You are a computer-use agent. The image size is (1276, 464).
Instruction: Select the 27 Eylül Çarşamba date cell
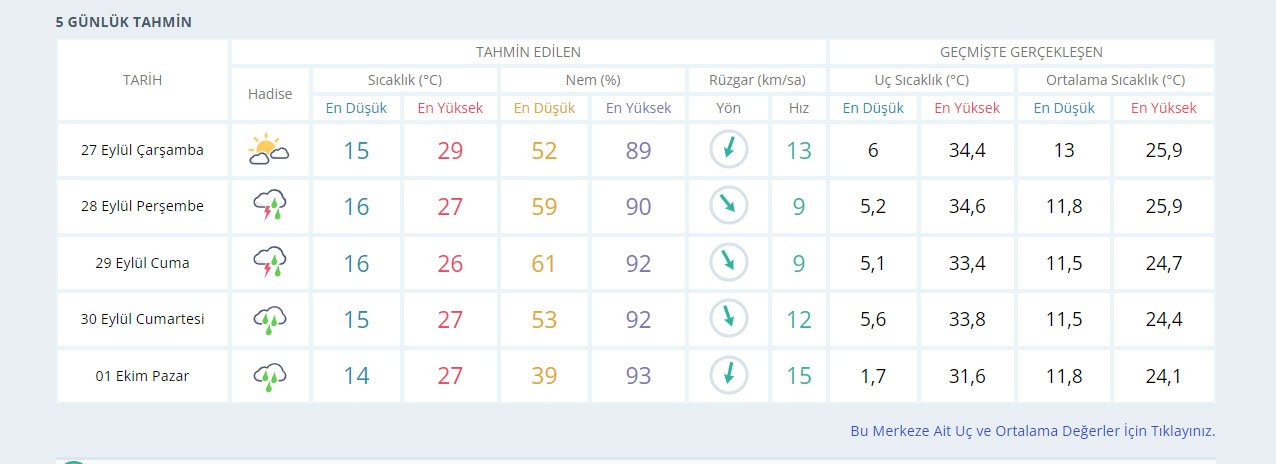pyautogui.click(x=142, y=150)
